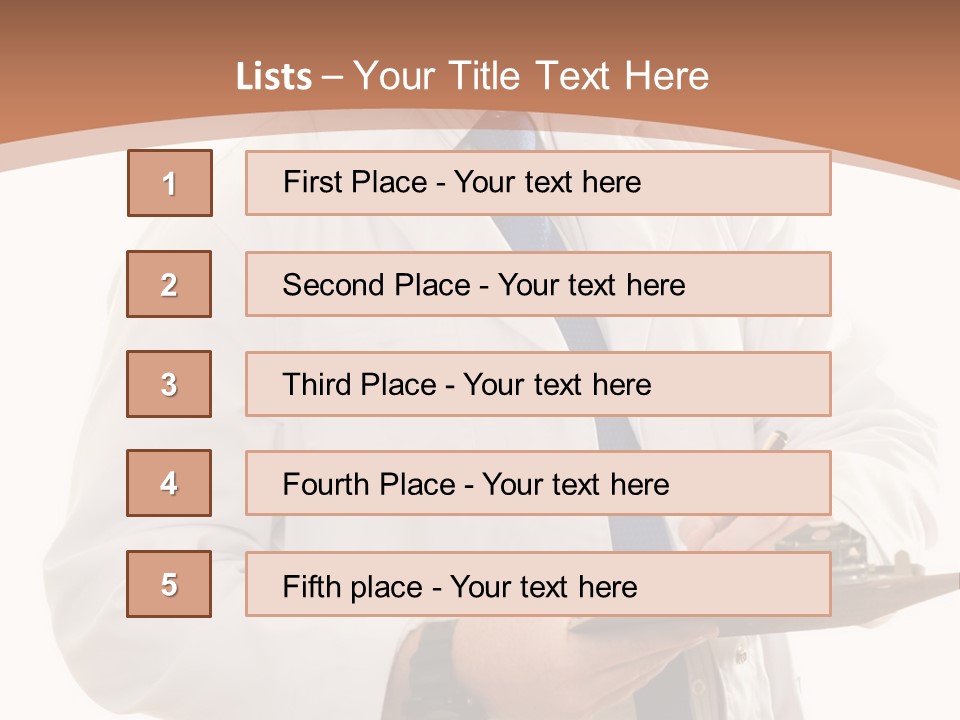Select the number 1 box
This screenshot has height=720, width=960.
pos(169,183)
